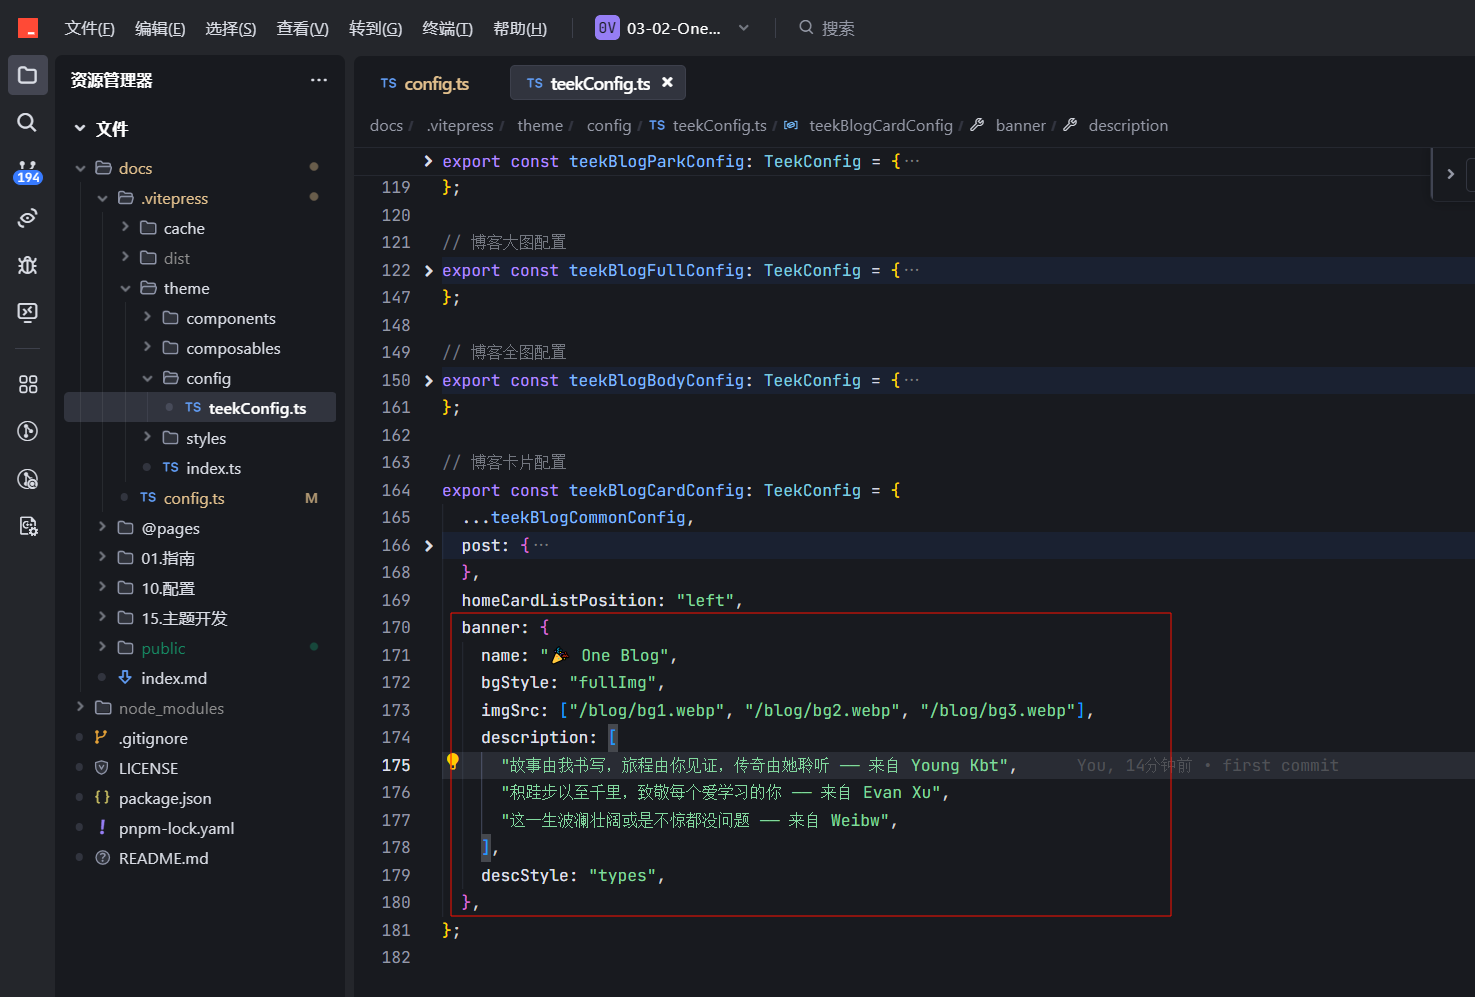Click the 搜索 search field
The image size is (1475, 997).
[838, 28]
